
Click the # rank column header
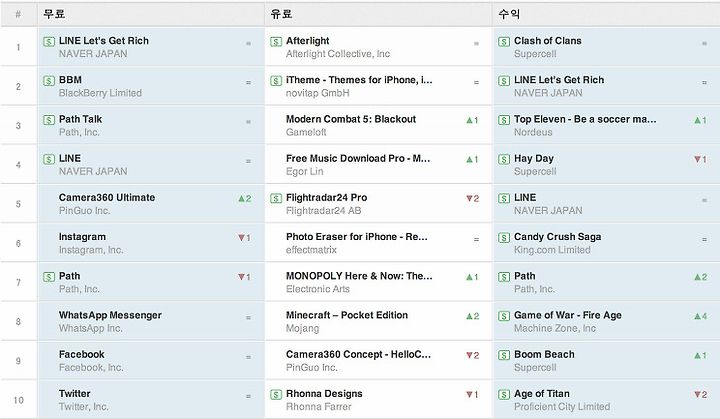[19, 14]
